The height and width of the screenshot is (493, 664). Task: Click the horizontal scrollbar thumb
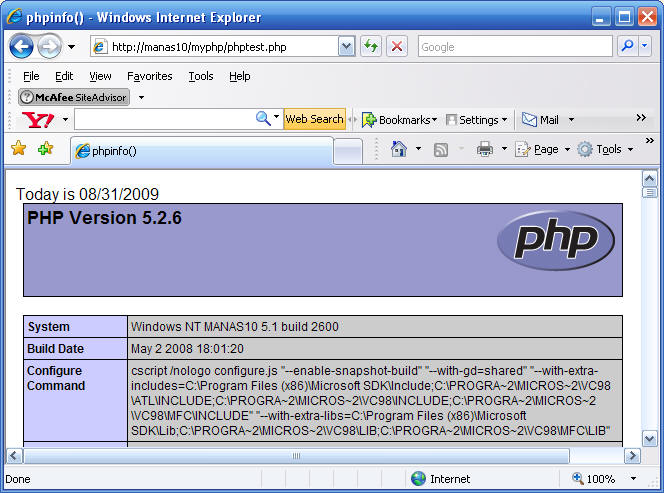coord(296,456)
